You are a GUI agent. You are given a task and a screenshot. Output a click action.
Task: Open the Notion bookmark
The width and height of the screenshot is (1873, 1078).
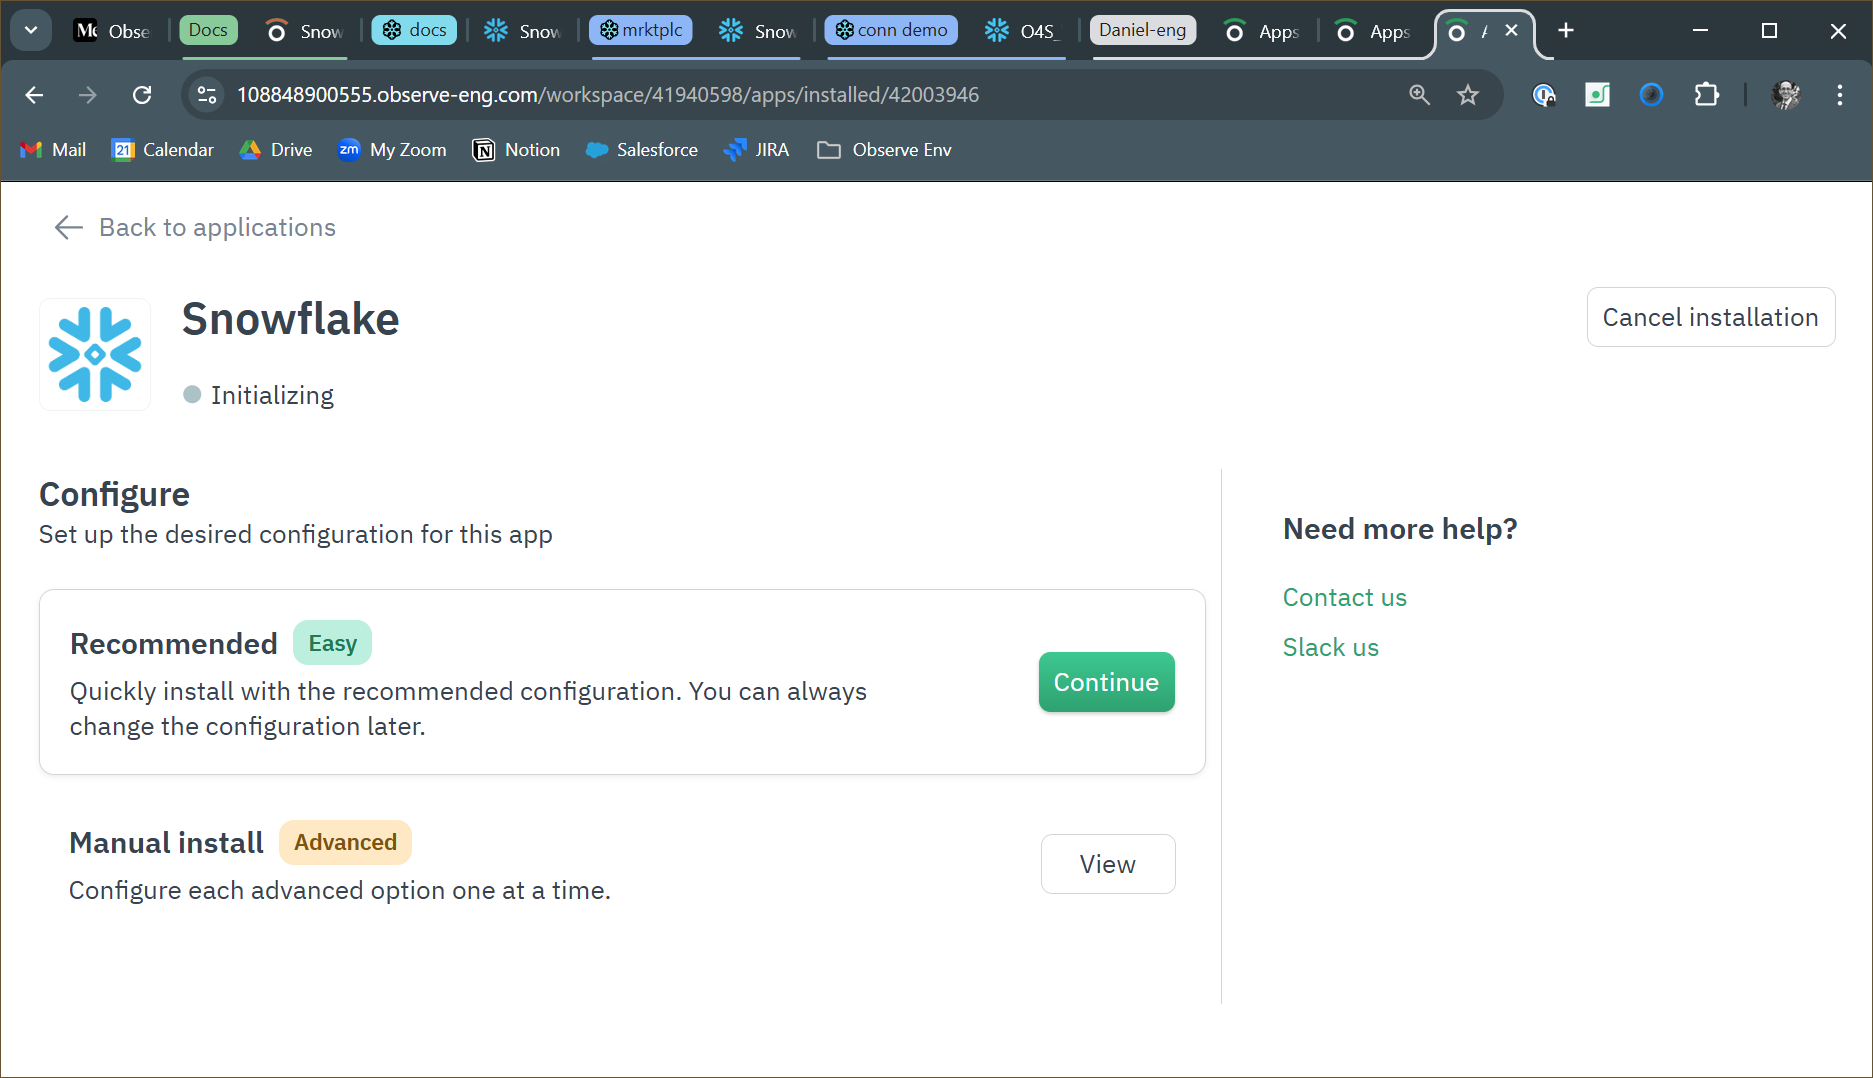[516, 150]
